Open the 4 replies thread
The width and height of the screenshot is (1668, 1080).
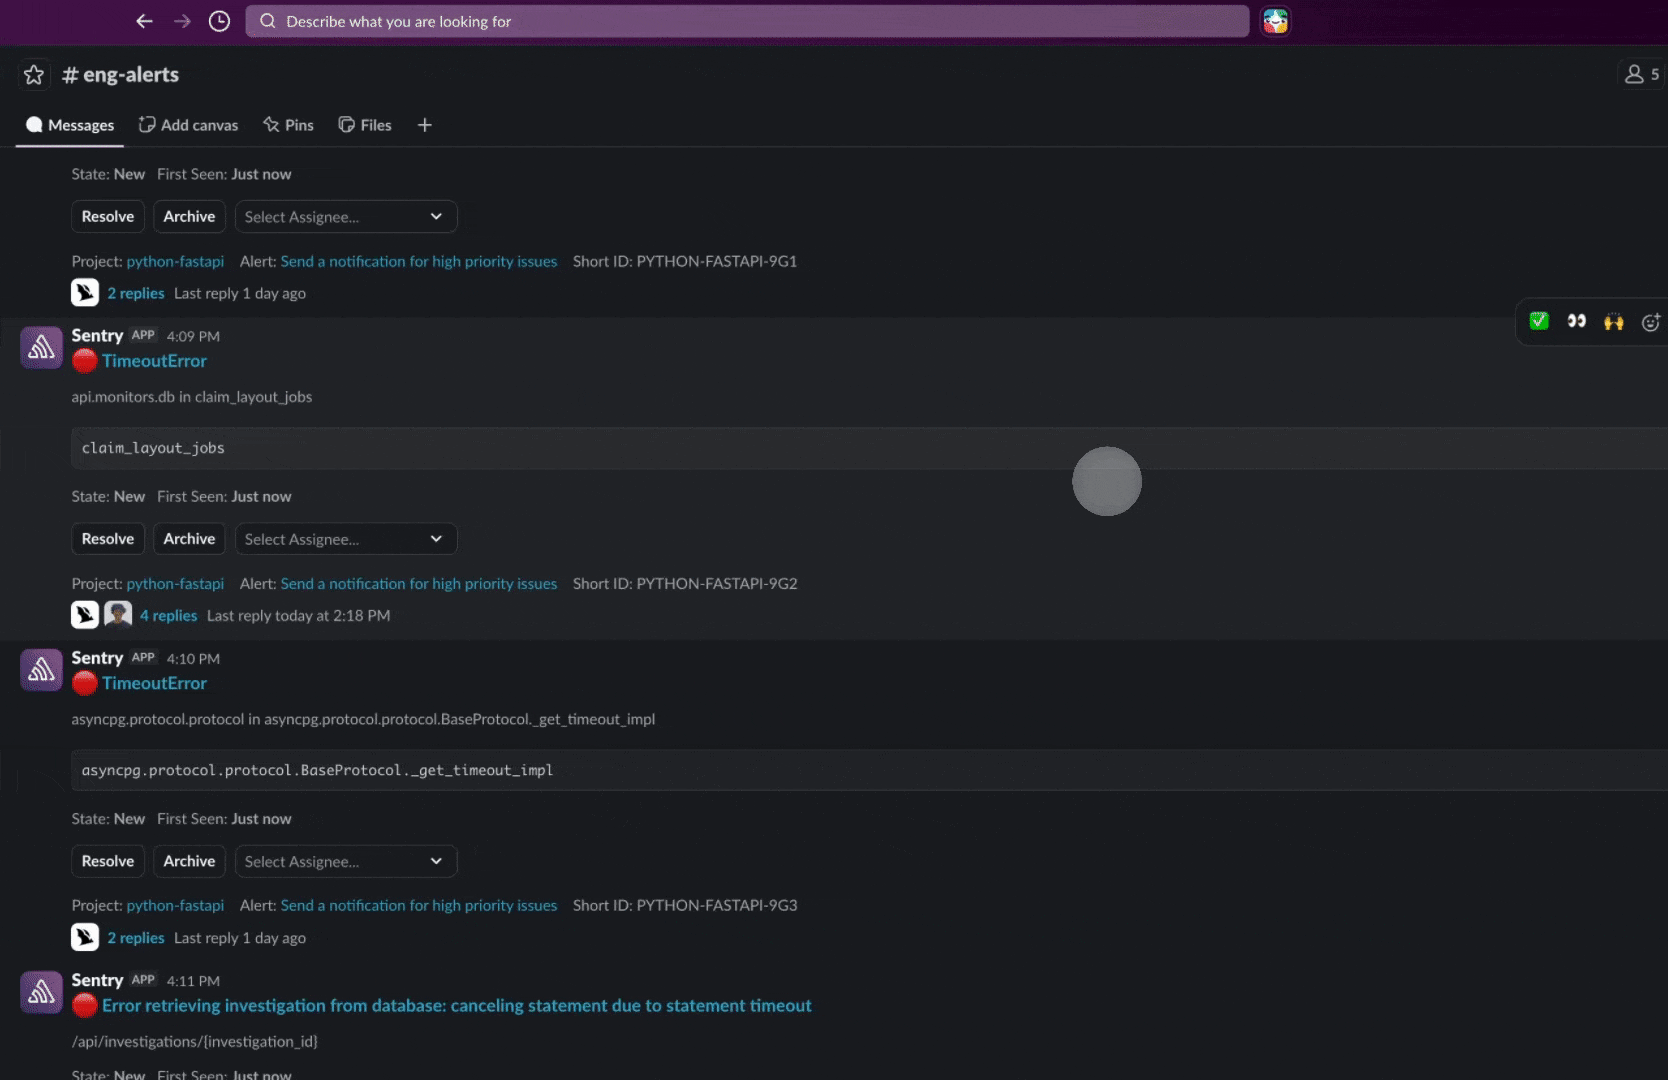tap(168, 615)
